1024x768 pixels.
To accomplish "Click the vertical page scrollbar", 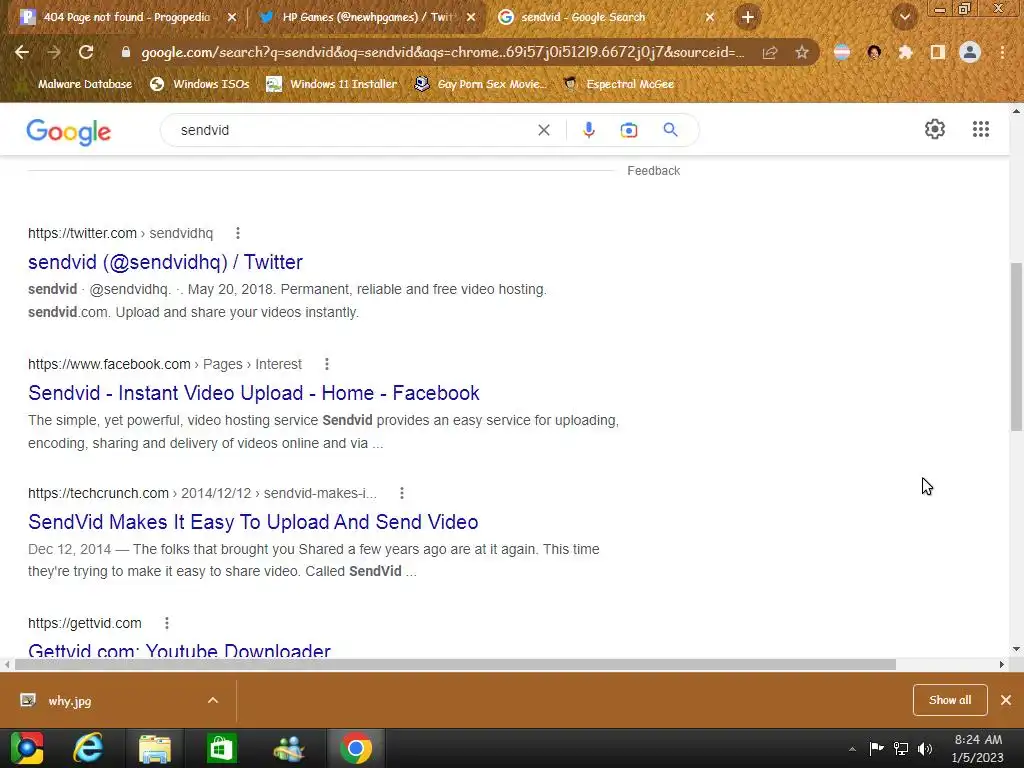I will (1016, 347).
